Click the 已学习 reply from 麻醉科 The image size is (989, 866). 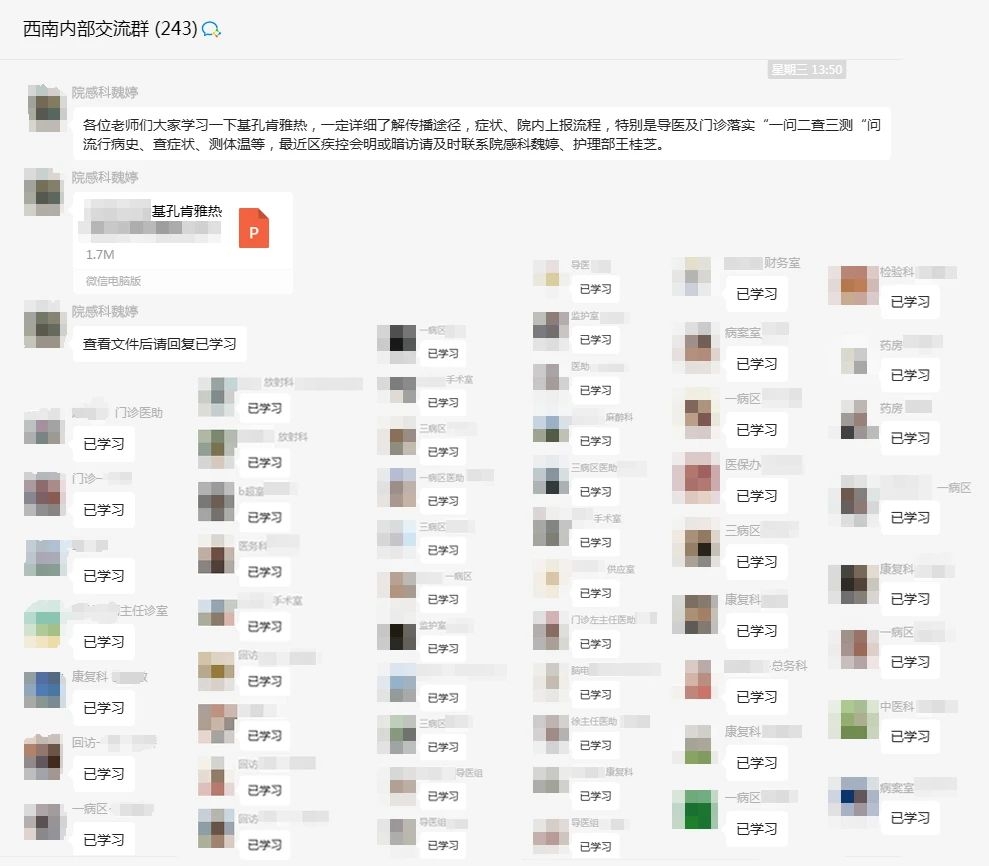595,441
